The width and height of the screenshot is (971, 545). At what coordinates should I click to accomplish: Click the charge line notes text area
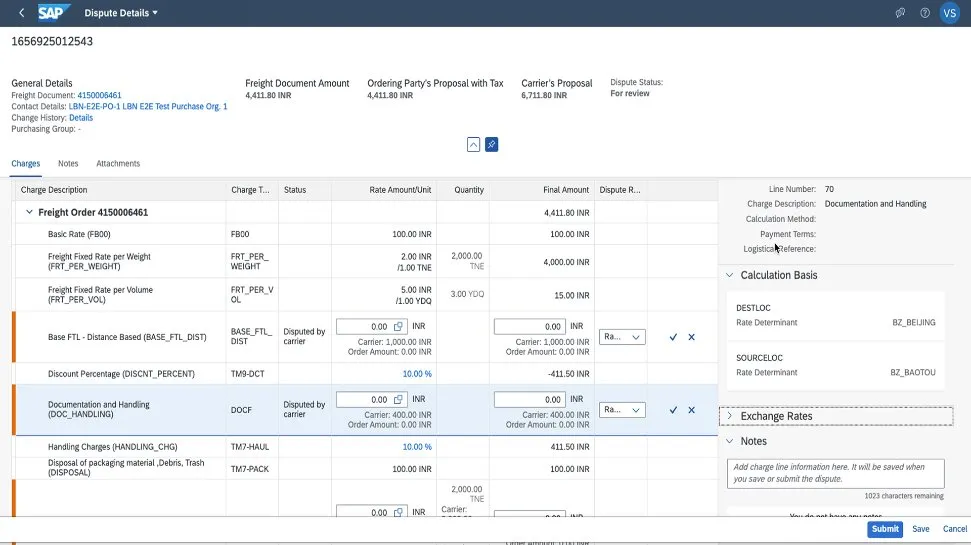click(835, 473)
